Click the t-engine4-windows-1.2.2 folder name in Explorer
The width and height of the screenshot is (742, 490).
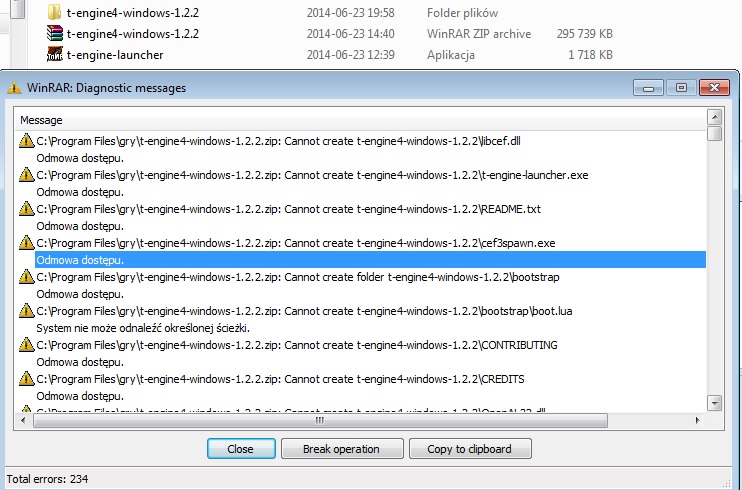click(x=132, y=13)
